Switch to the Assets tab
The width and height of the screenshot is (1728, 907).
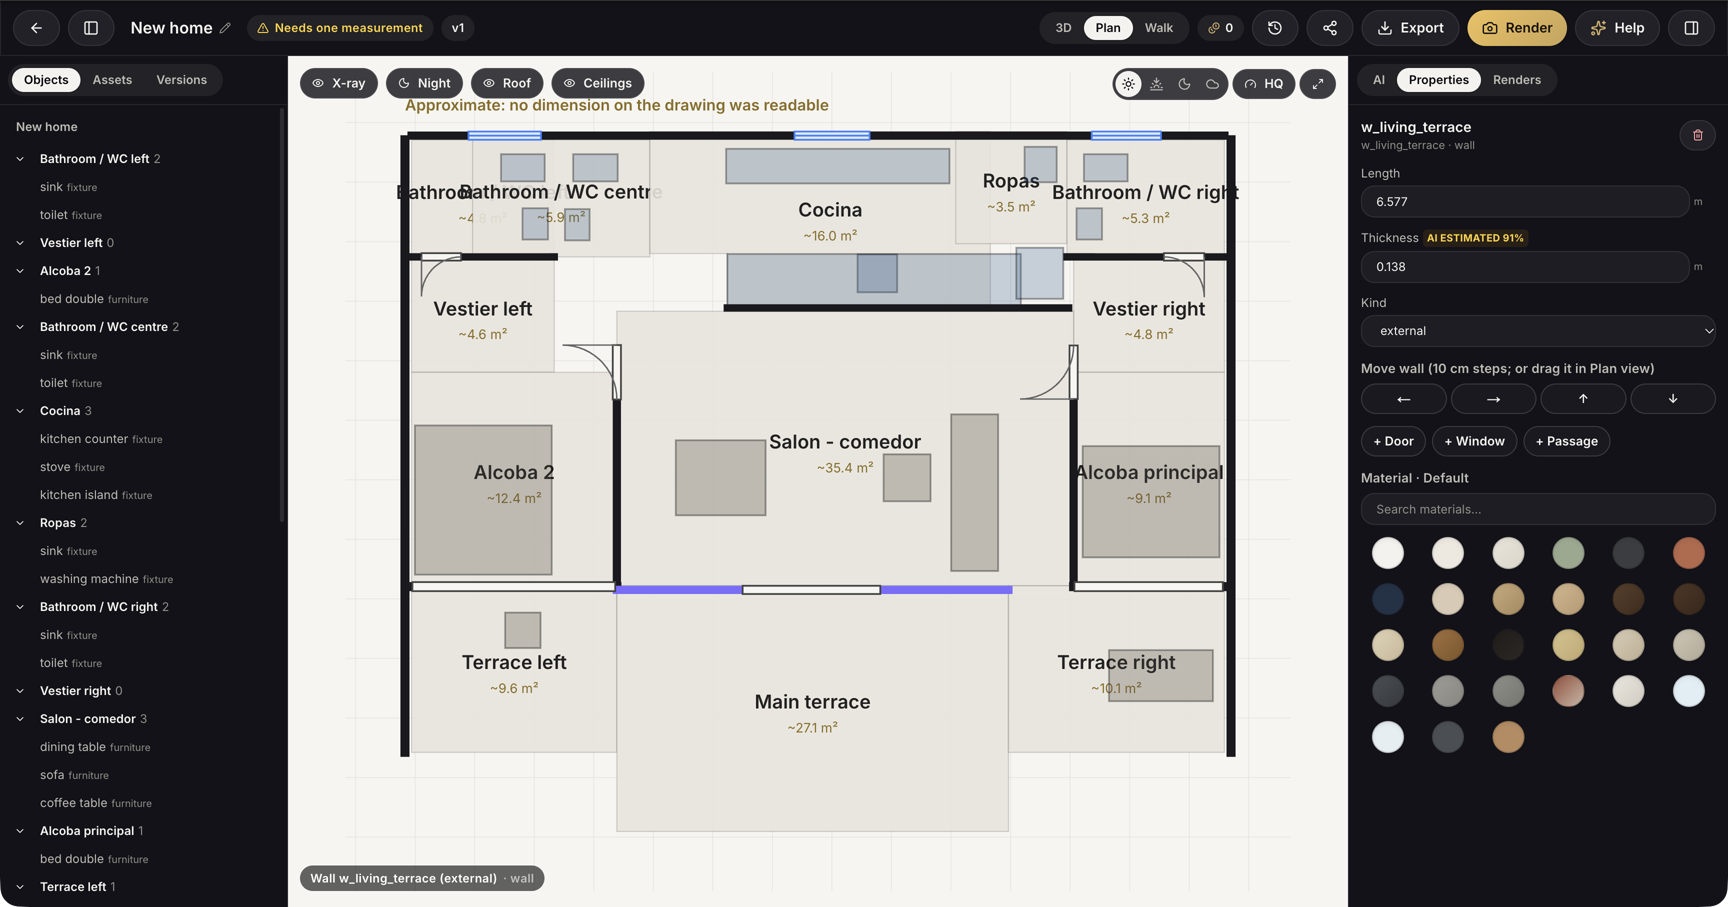click(x=112, y=80)
